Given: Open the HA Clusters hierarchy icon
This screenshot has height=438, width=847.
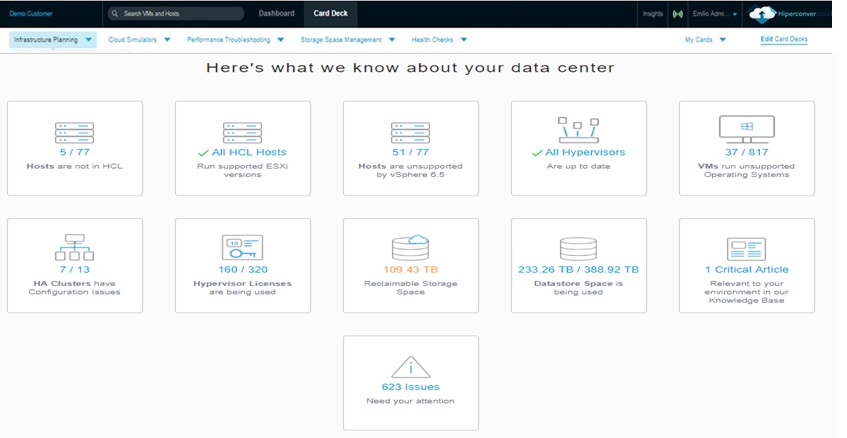Looking at the screenshot, I should [x=74, y=249].
